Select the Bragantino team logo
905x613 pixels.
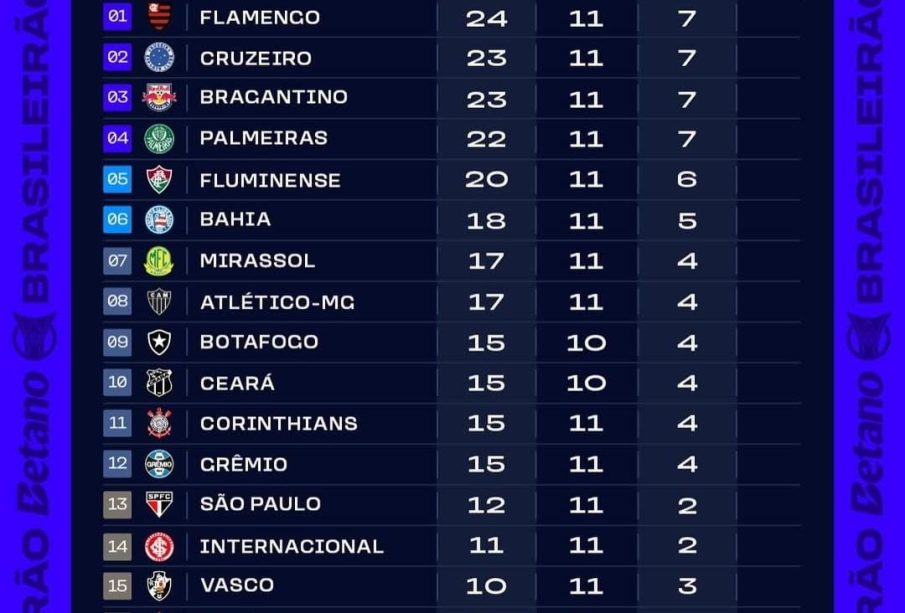159,97
